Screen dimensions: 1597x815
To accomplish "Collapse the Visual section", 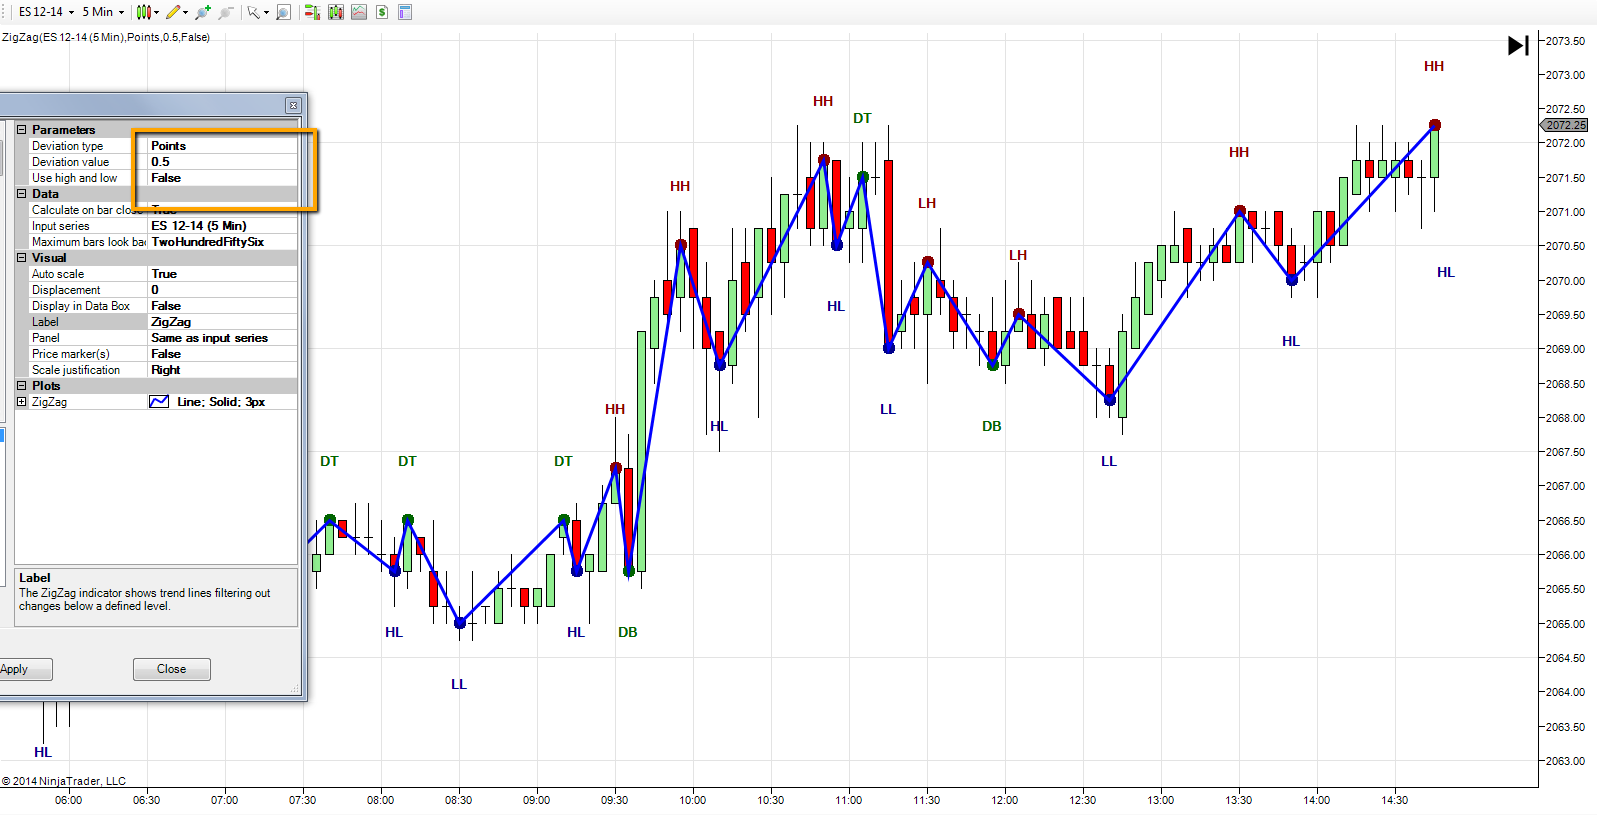I will [x=22, y=258].
